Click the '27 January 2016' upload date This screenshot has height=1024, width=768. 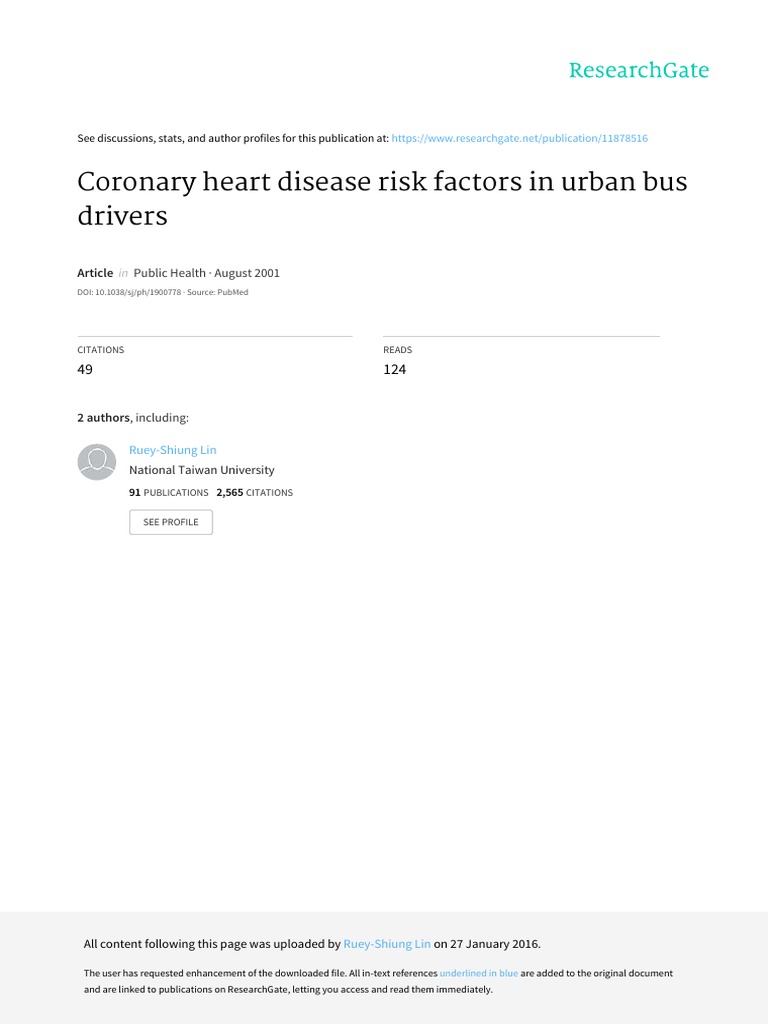(494, 944)
